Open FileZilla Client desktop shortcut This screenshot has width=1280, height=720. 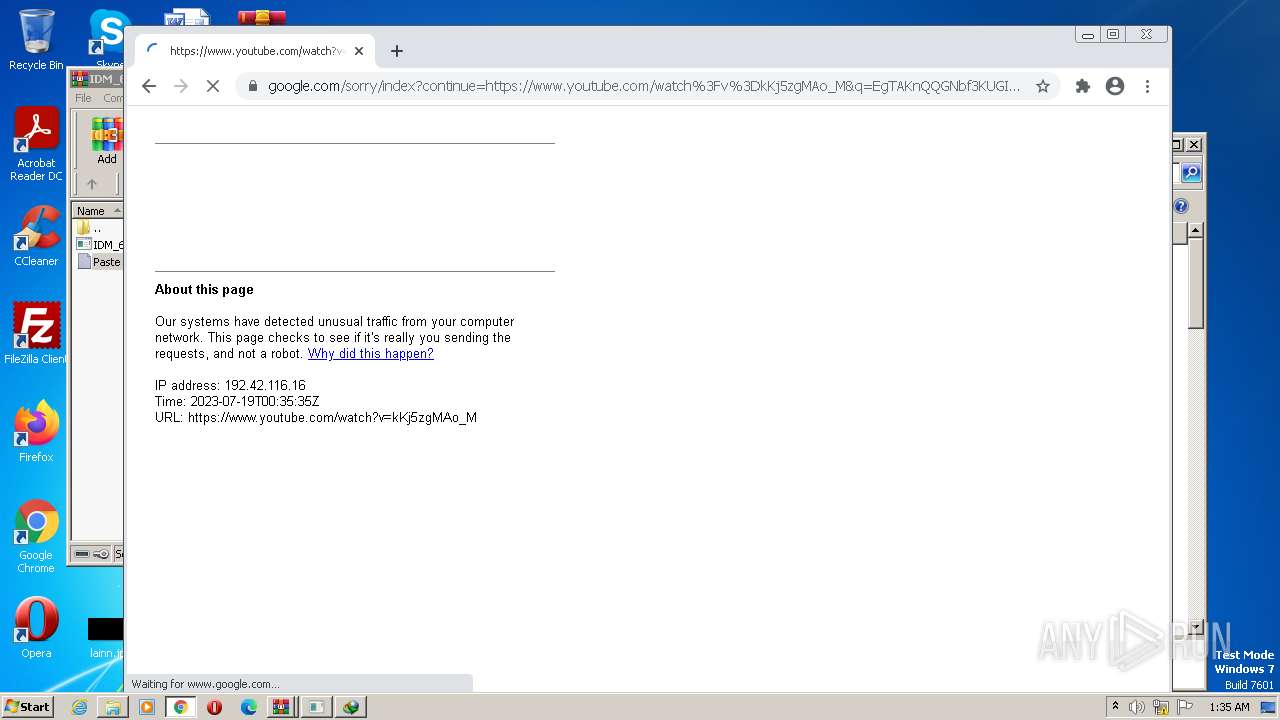(36, 334)
